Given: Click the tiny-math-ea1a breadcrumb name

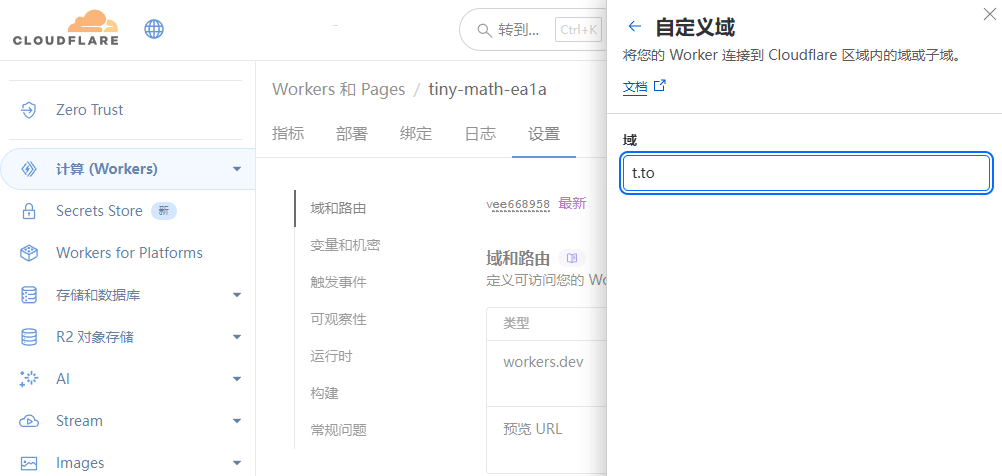Looking at the screenshot, I should 488,89.
